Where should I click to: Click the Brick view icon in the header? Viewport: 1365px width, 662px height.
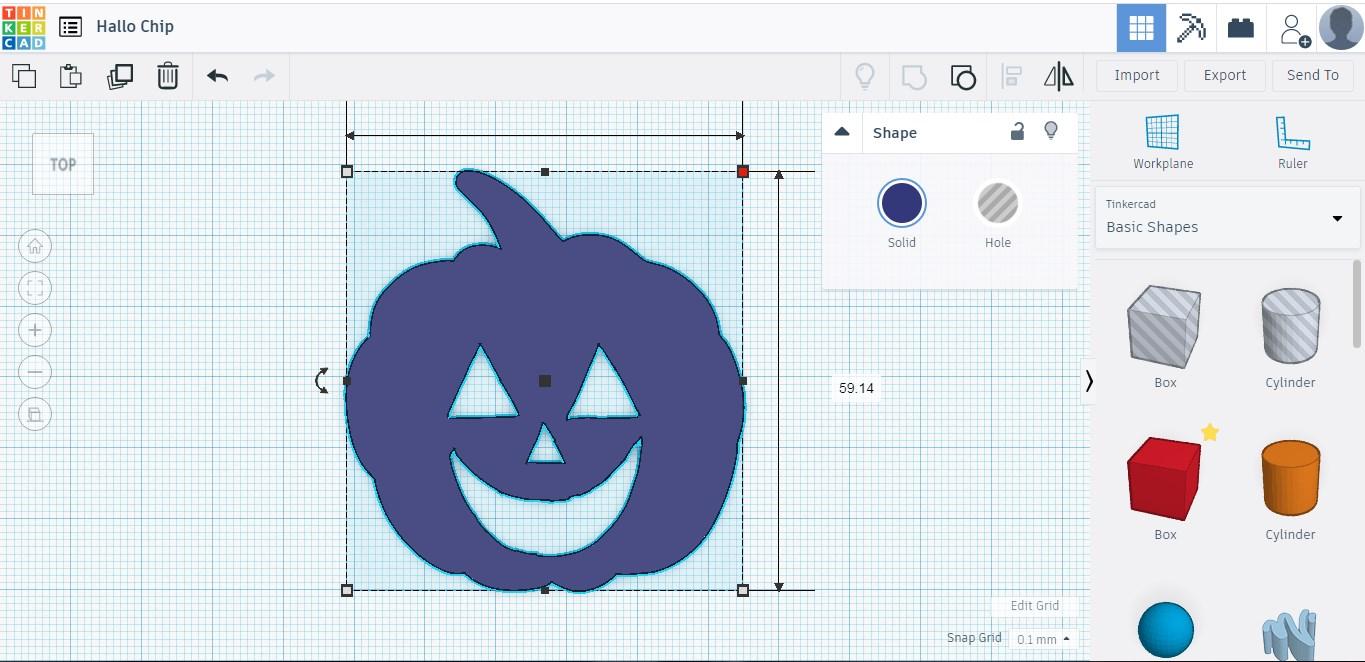[x=1240, y=27]
